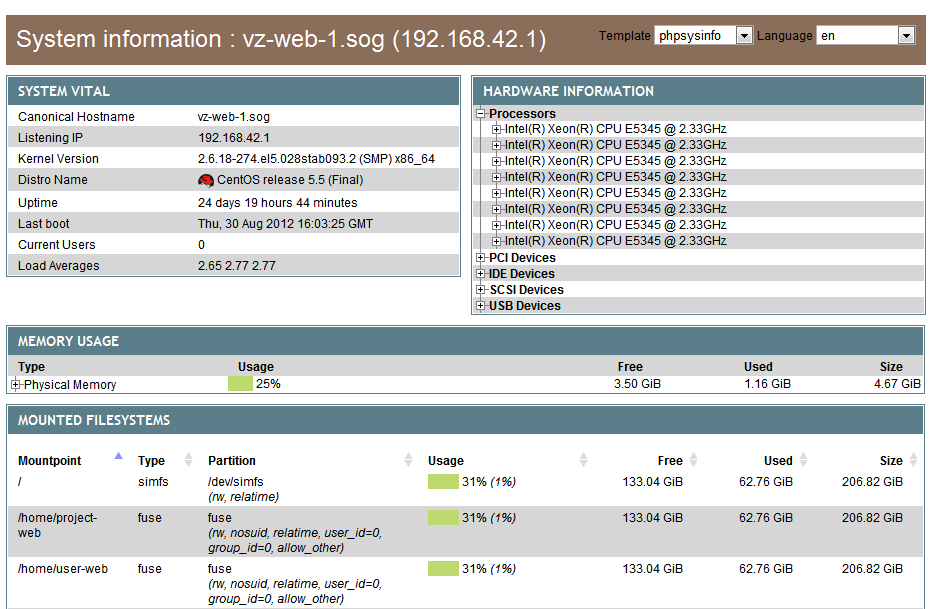Click the Size column sort arrows in filesystems

point(912,461)
